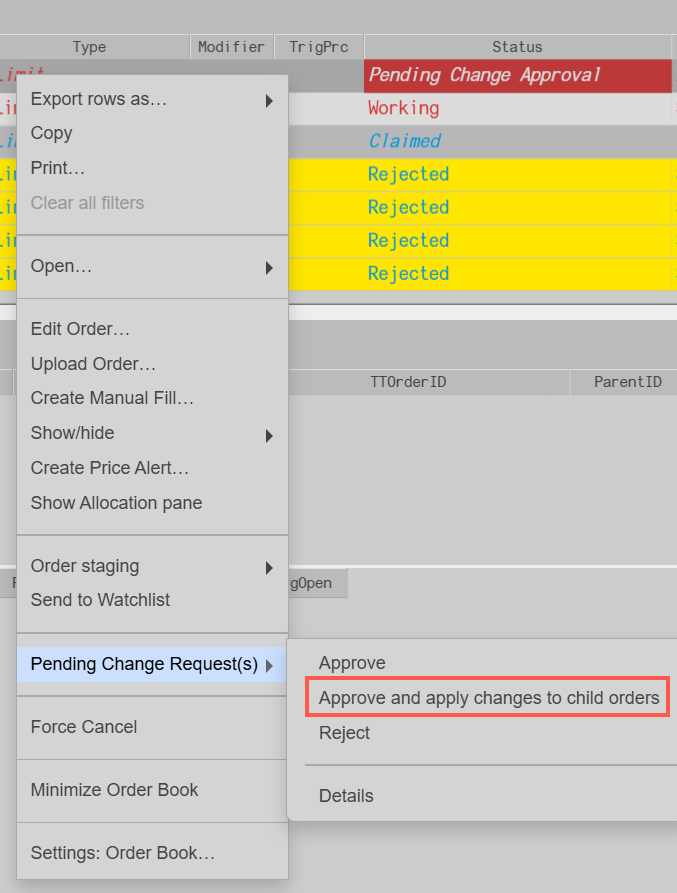Approve the pending change request
Image resolution: width=677 pixels, height=893 pixels.
click(x=352, y=663)
